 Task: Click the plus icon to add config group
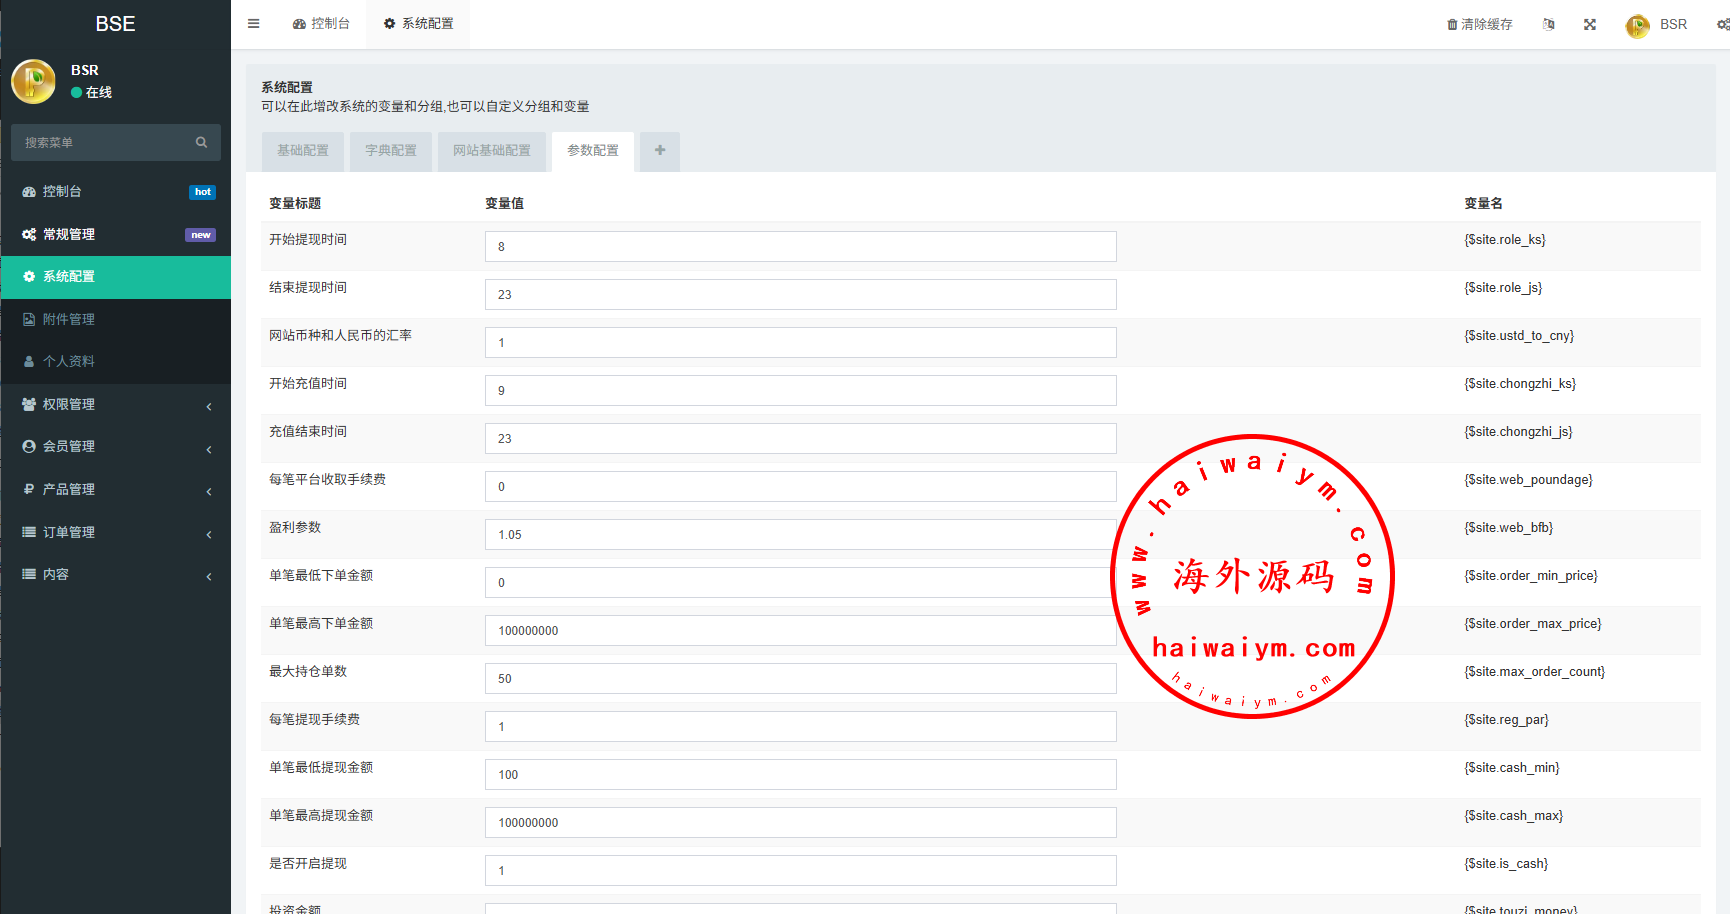tap(659, 151)
